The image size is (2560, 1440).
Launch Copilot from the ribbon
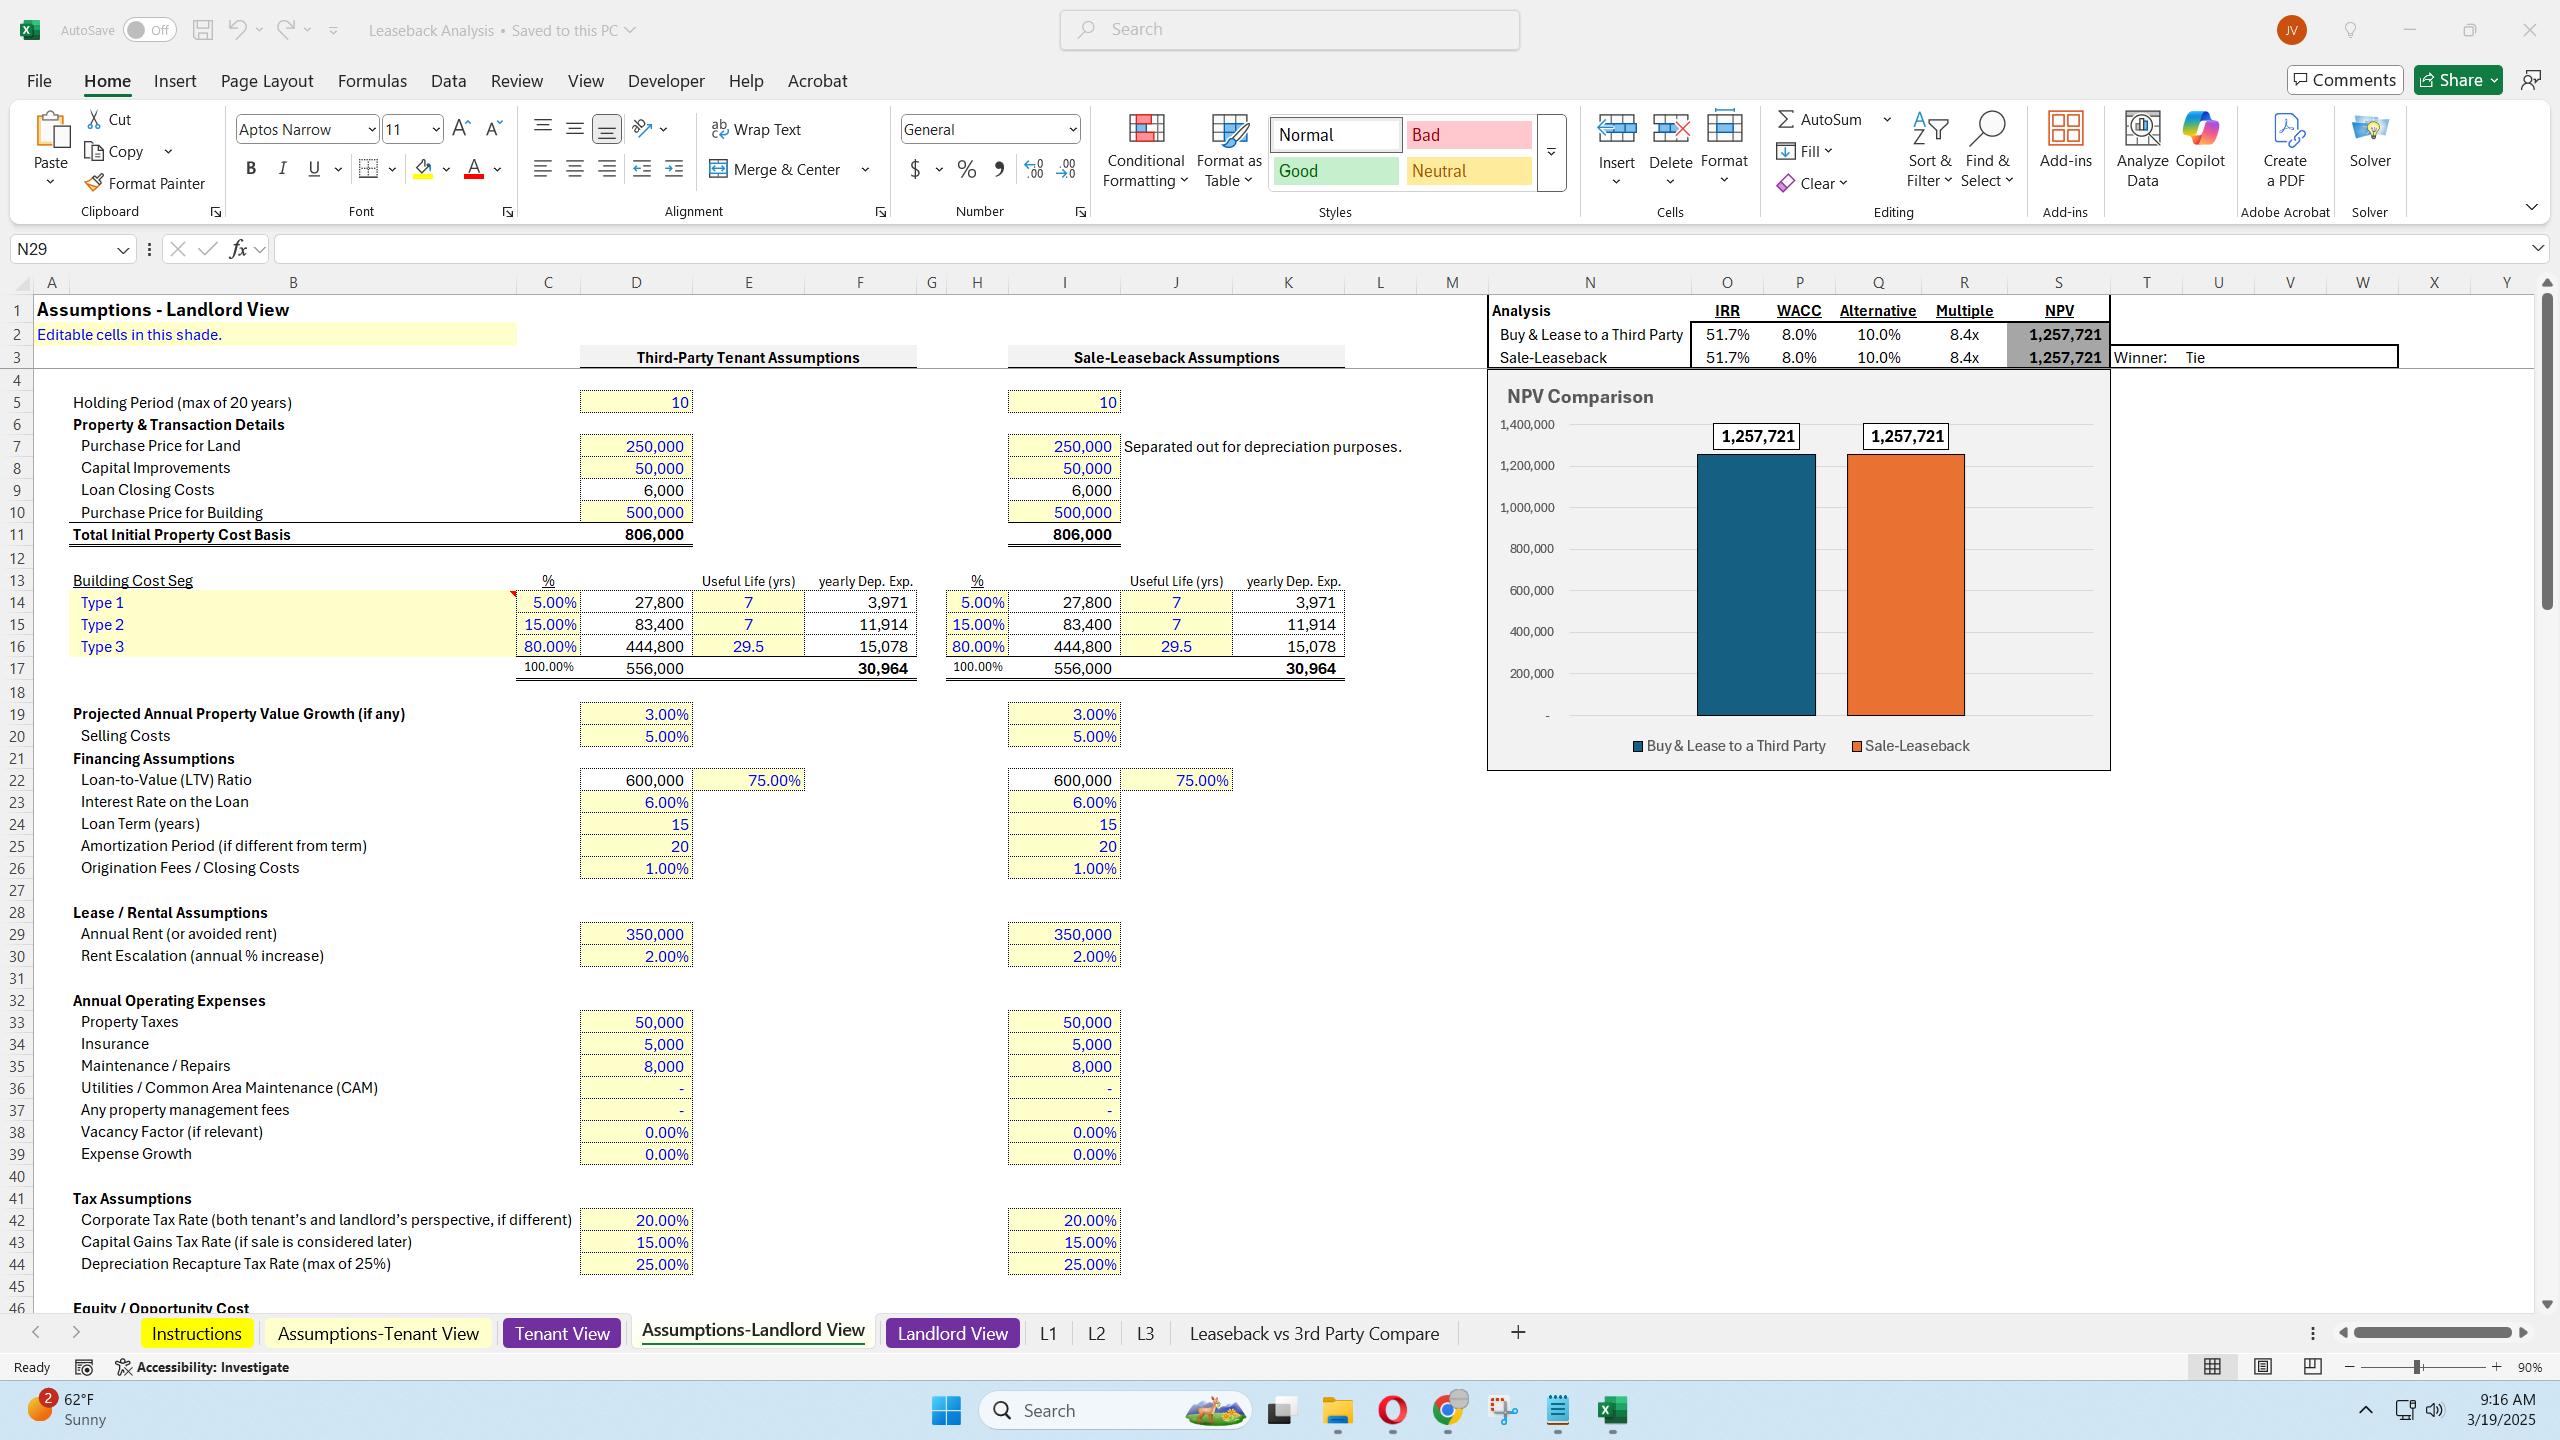pos(2200,140)
